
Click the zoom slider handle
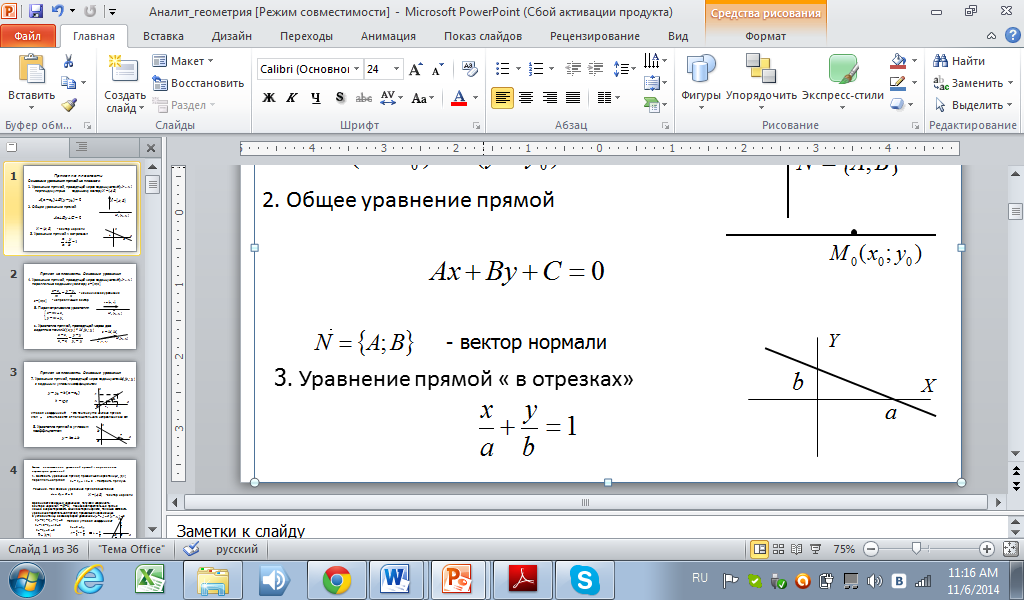[x=916, y=549]
